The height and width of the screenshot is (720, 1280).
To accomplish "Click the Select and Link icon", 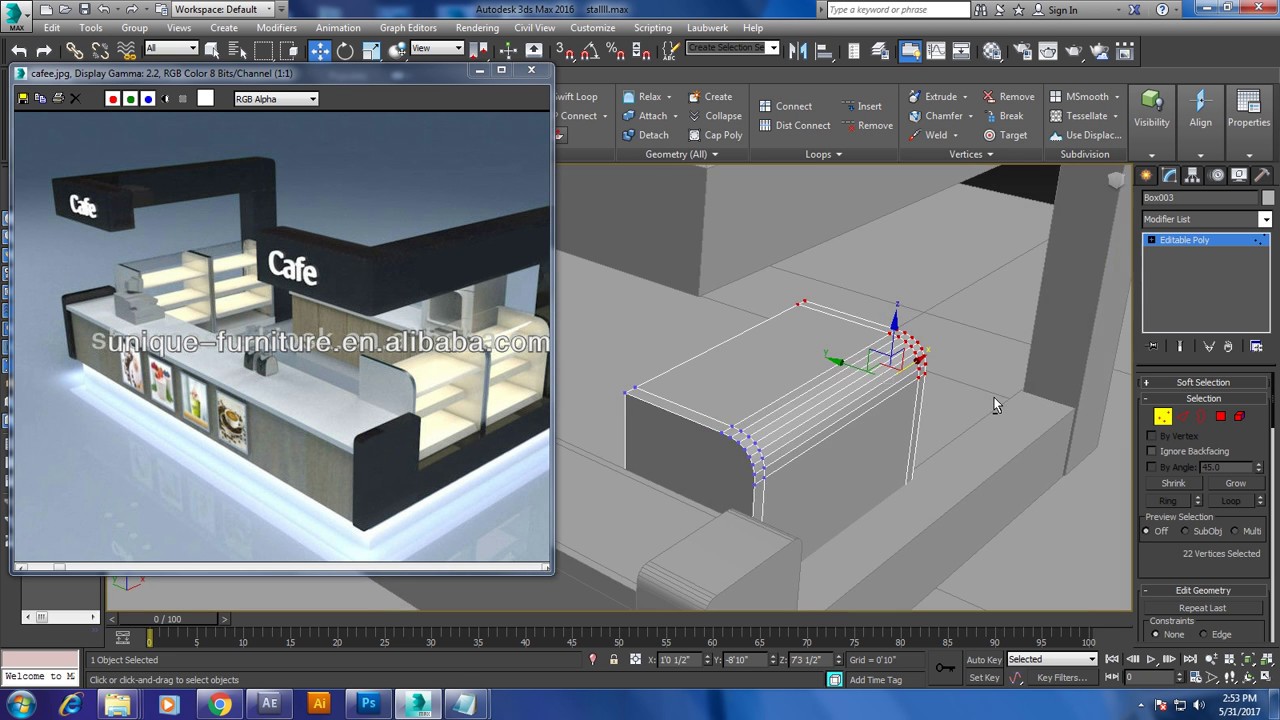I will [x=75, y=50].
